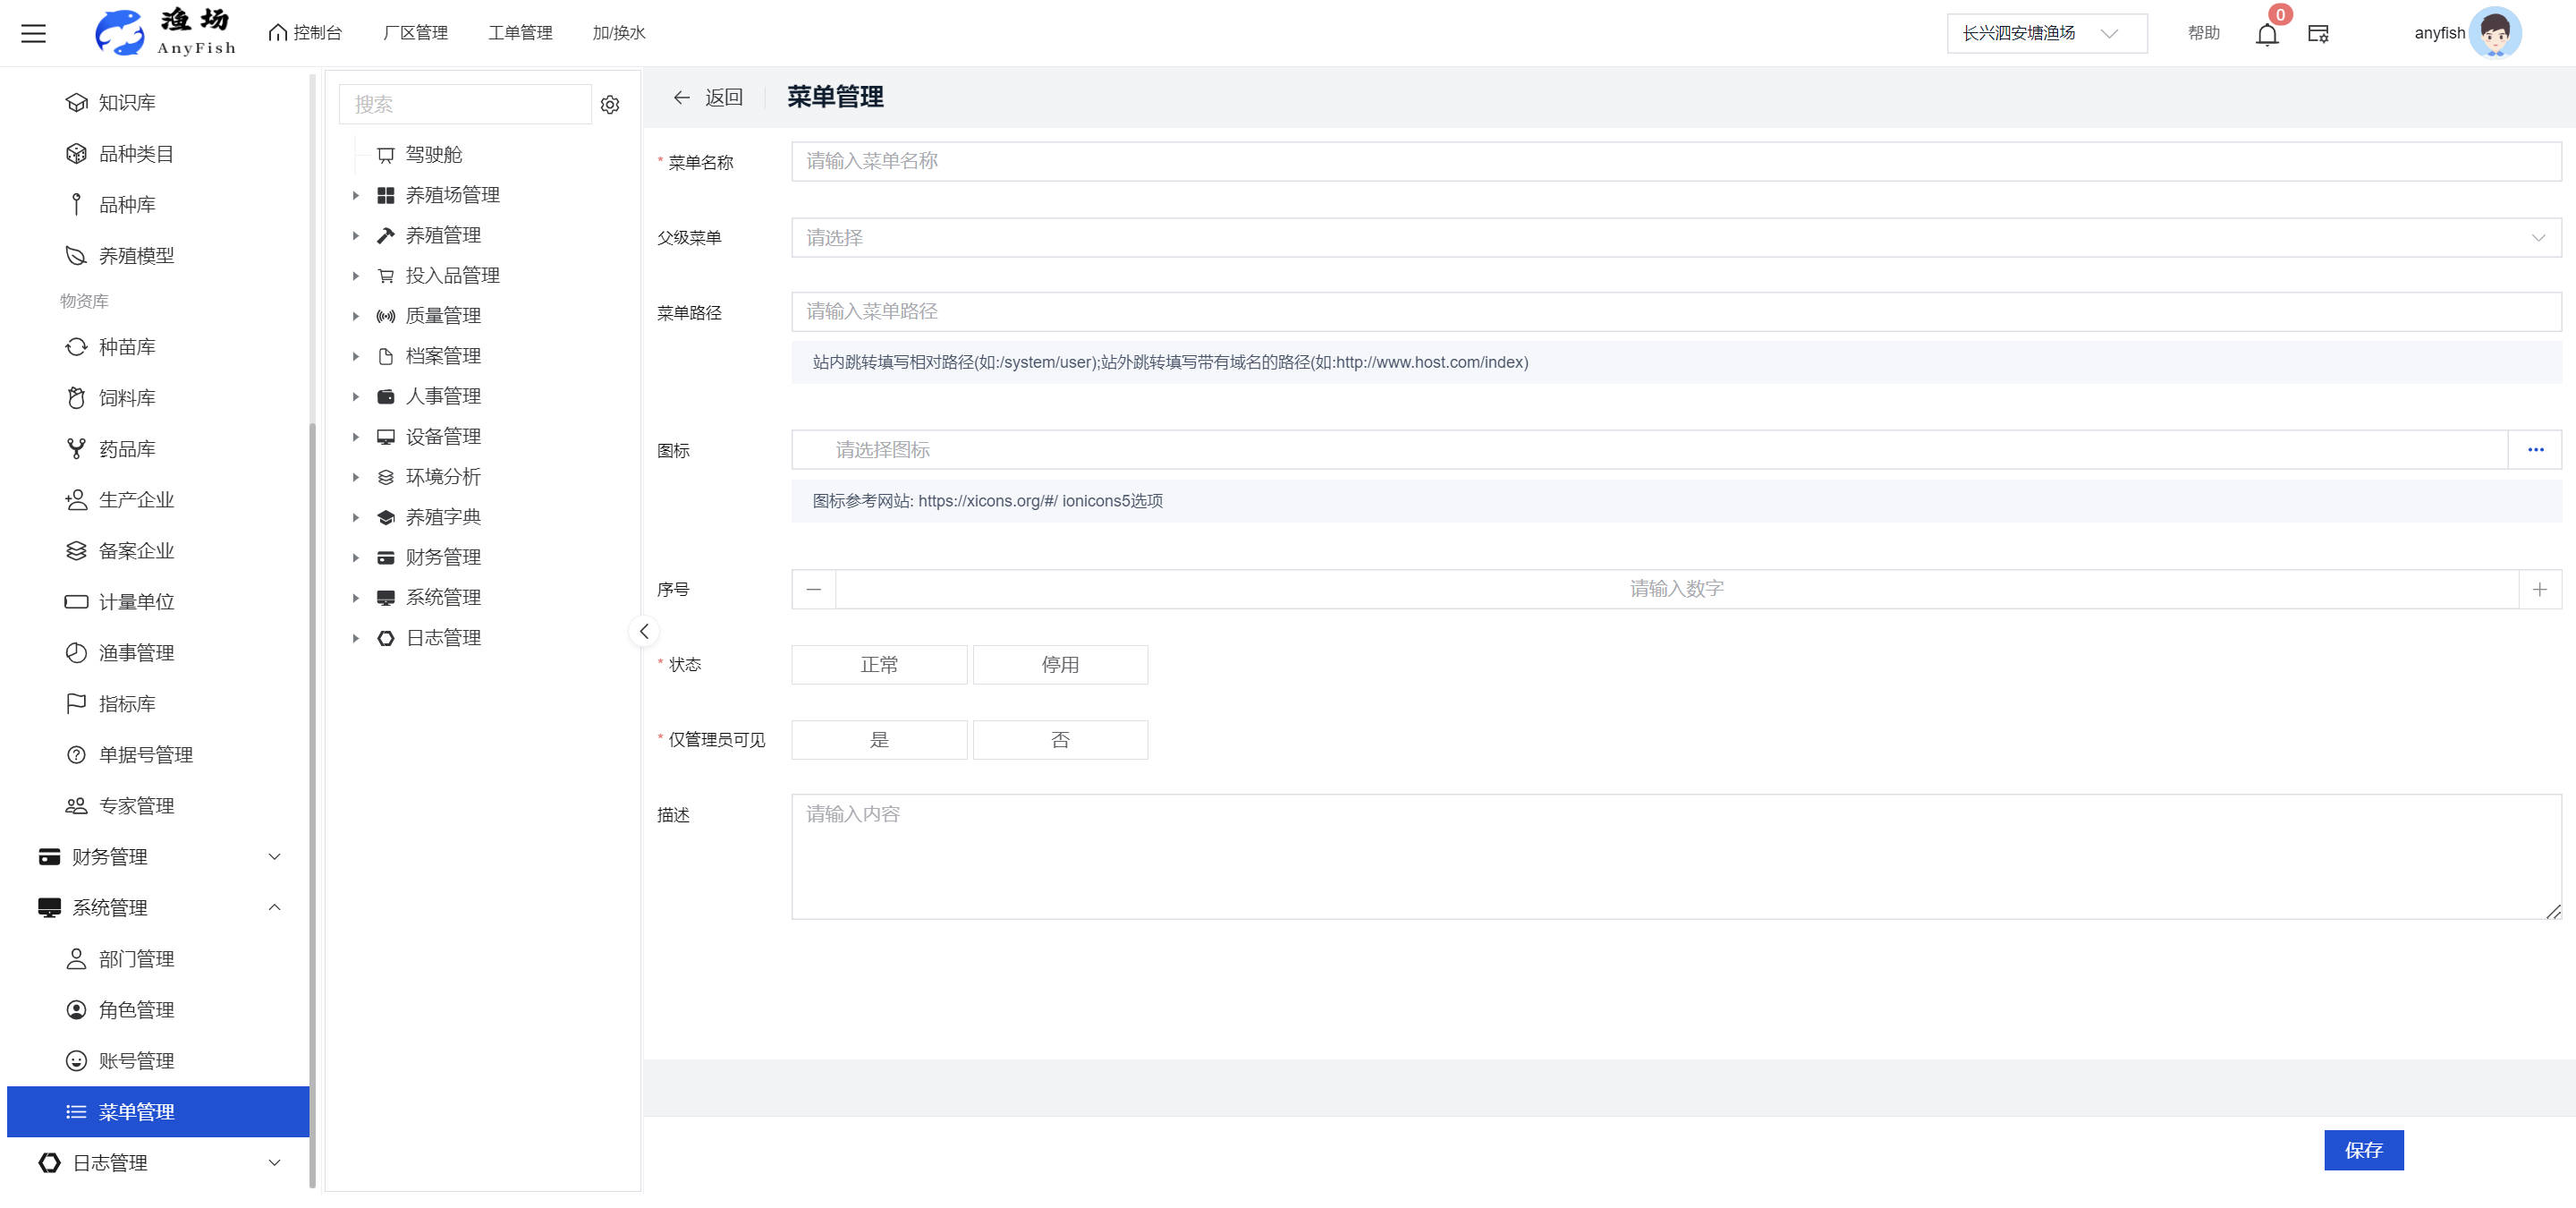2576x1208 pixels.
Task: Open the 长兴泗安塘渔场 farm selector
Action: (x=2045, y=33)
